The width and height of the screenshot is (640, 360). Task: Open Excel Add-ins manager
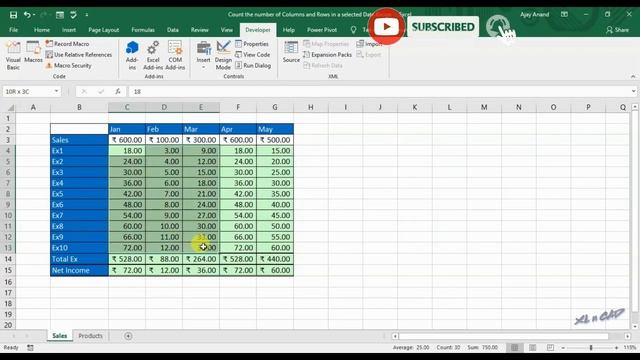coord(153,56)
